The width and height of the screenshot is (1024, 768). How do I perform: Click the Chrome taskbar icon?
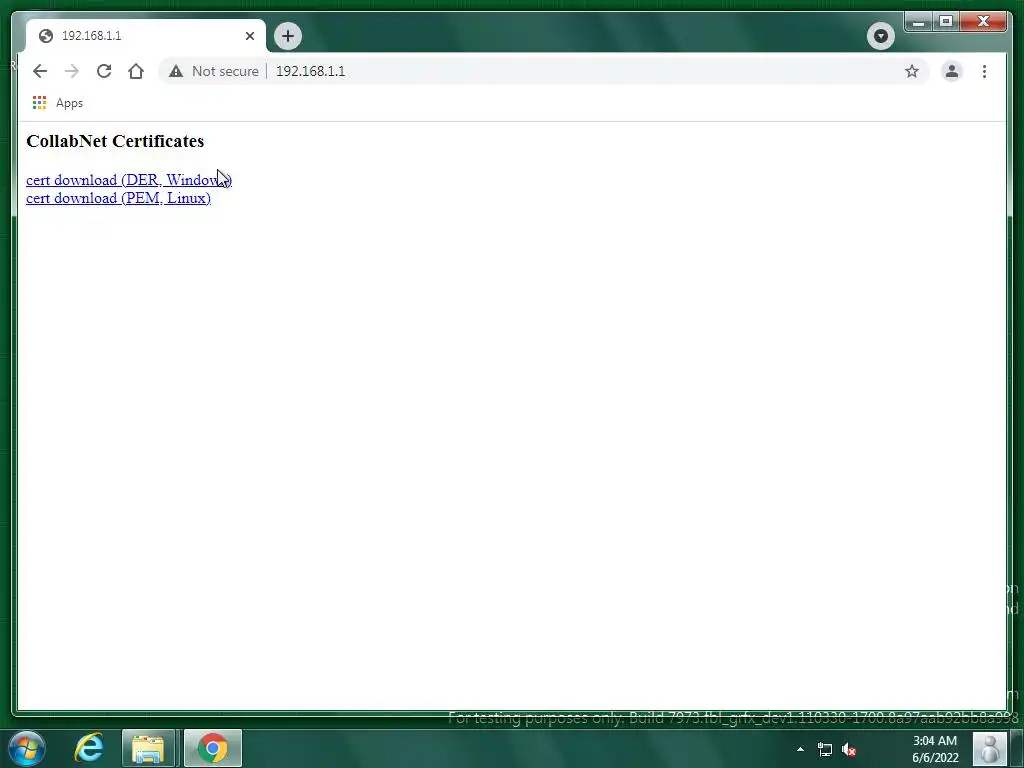click(x=213, y=748)
